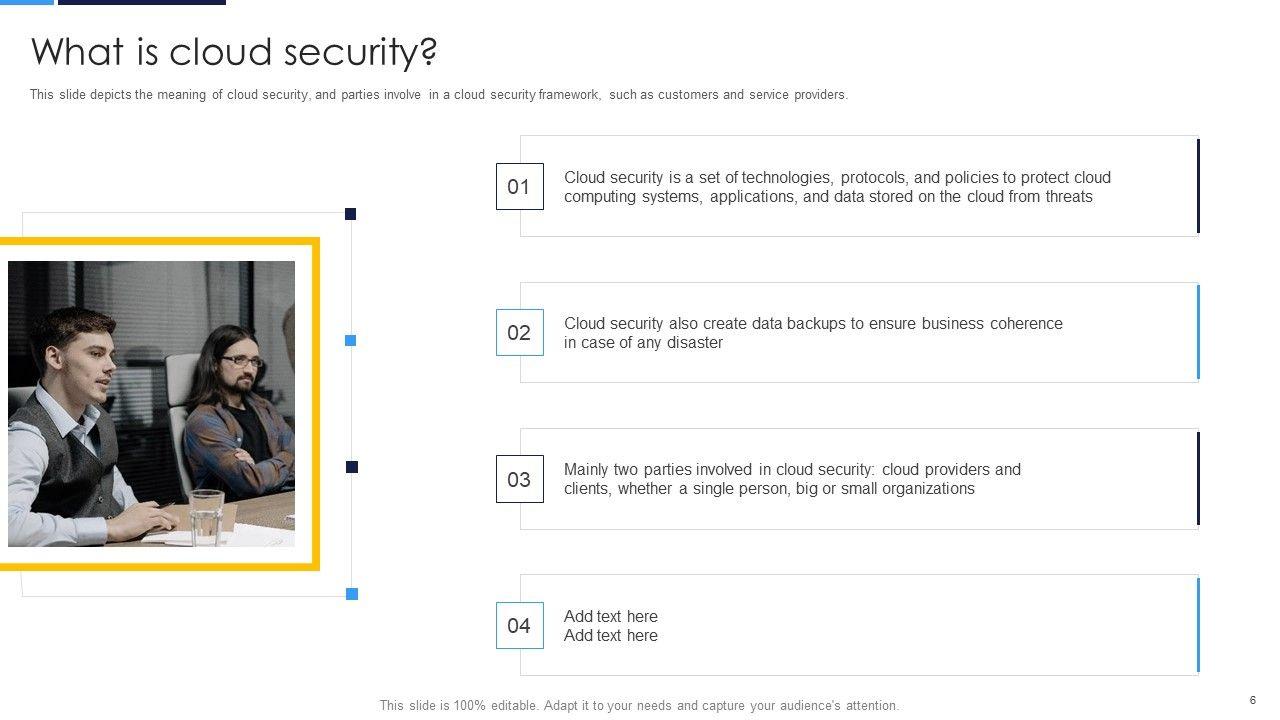Click the meeting photo of two men
The image size is (1280, 720).
[151, 404]
